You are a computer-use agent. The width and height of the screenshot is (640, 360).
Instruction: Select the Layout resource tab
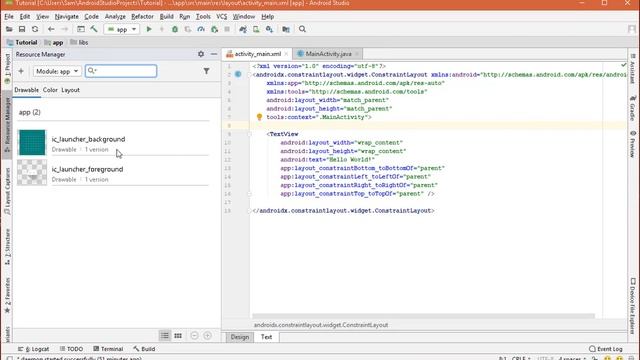point(71,90)
